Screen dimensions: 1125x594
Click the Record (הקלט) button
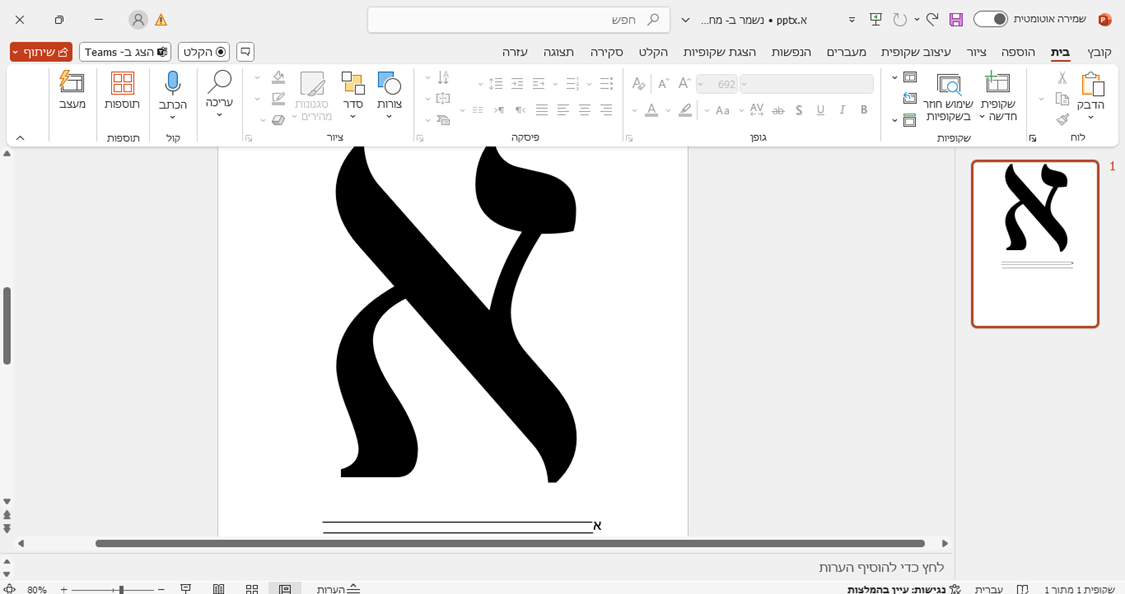click(203, 52)
